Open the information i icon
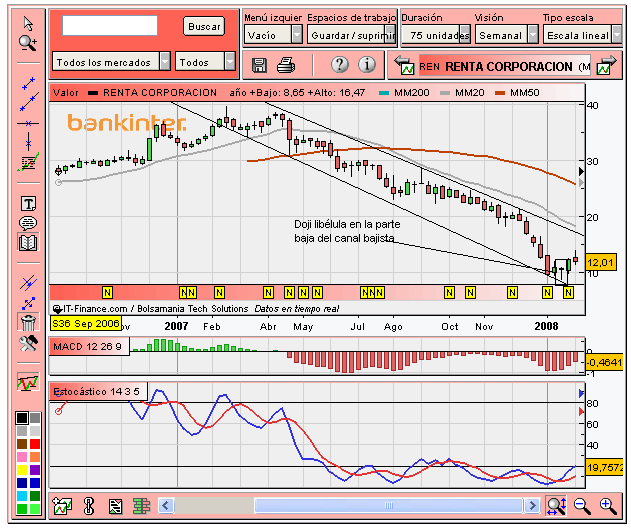The height and width of the screenshot is (528, 631). [x=367, y=64]
